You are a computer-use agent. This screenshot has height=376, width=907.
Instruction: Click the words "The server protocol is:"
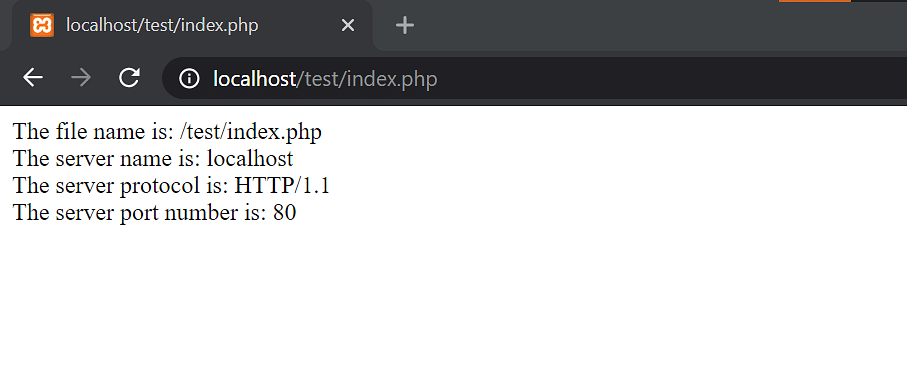coord(120,186)
